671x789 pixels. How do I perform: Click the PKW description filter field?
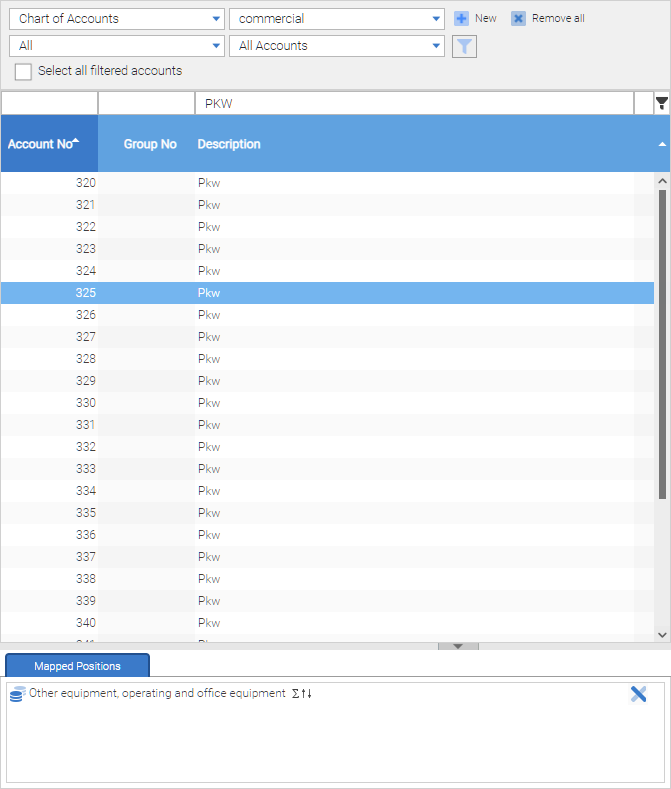point(415,103)
